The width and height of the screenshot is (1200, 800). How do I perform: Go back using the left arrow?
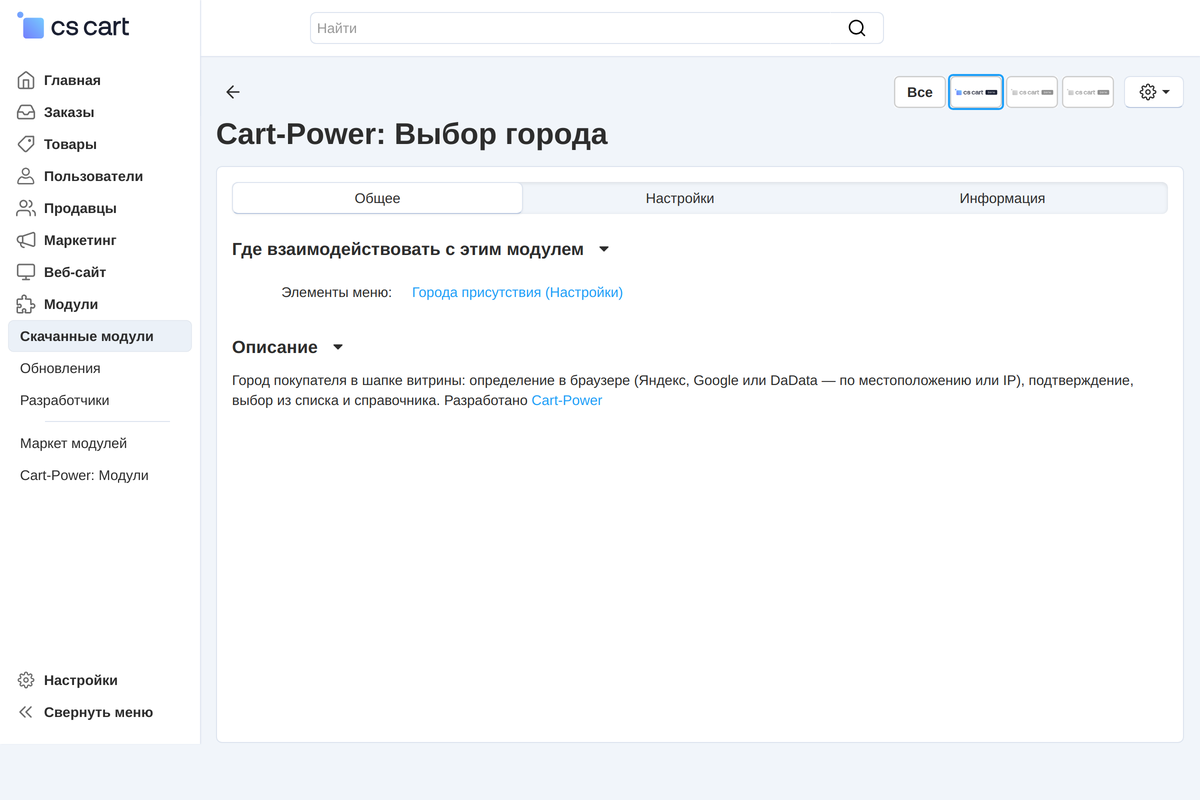pos(233,92)
